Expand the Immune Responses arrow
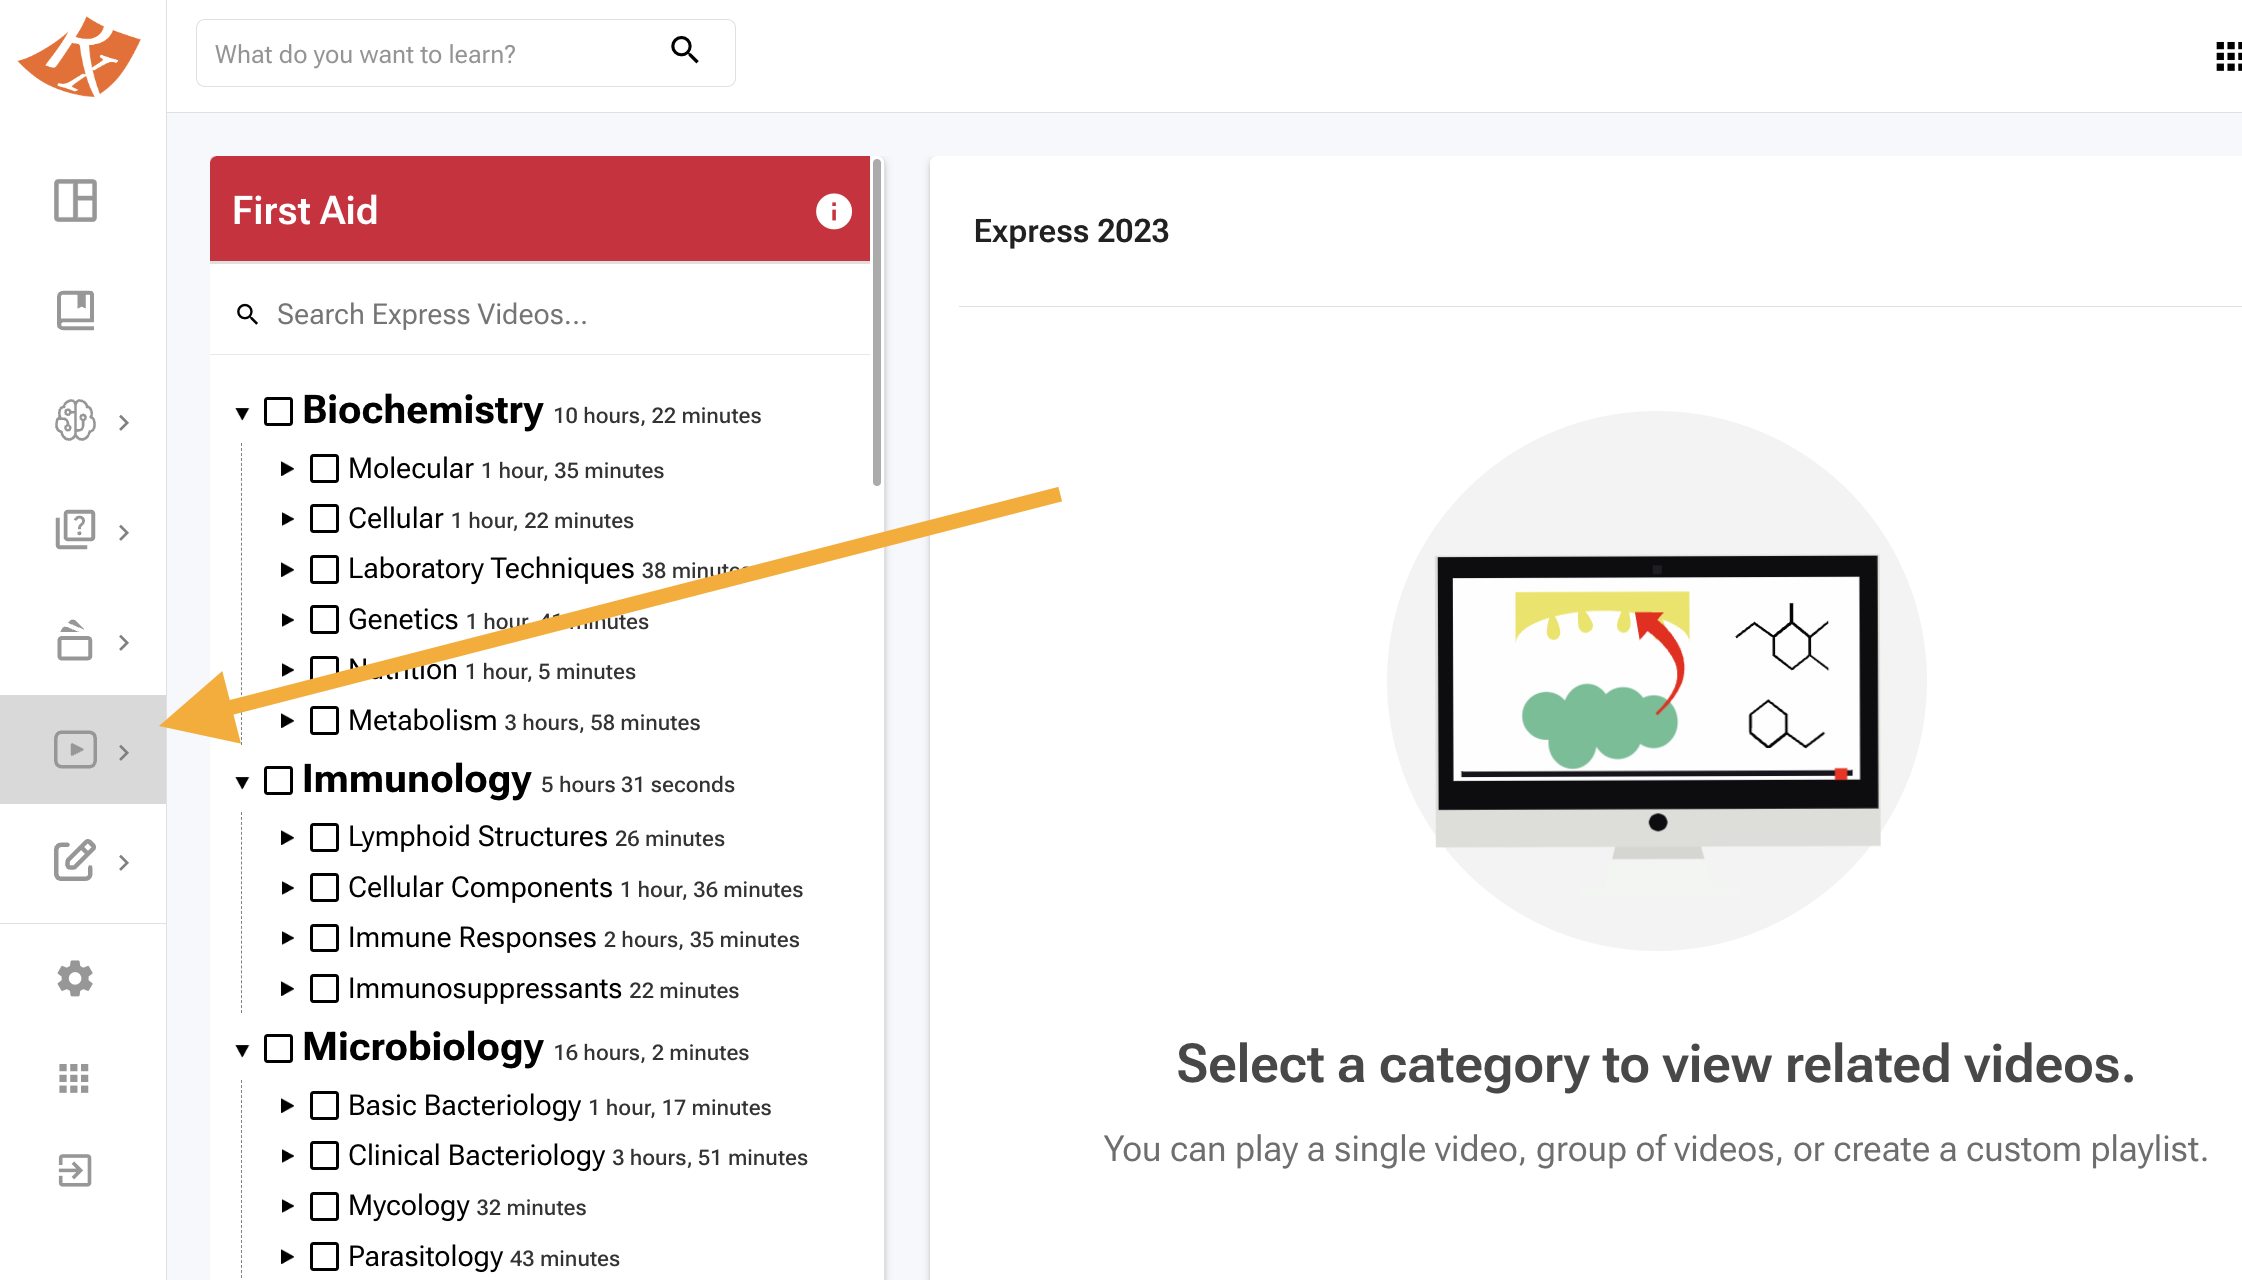The image size is (2242, 1280). 287,938
